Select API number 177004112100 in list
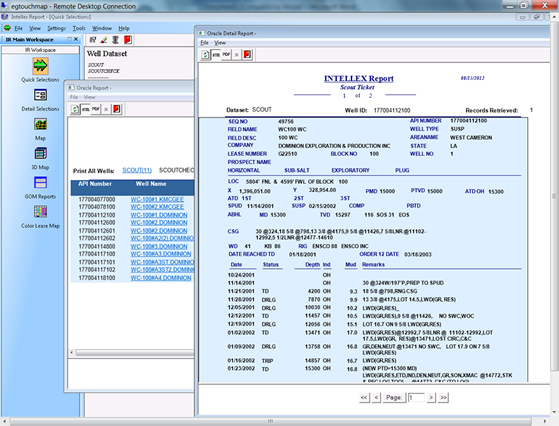 [x=97, y=215]
